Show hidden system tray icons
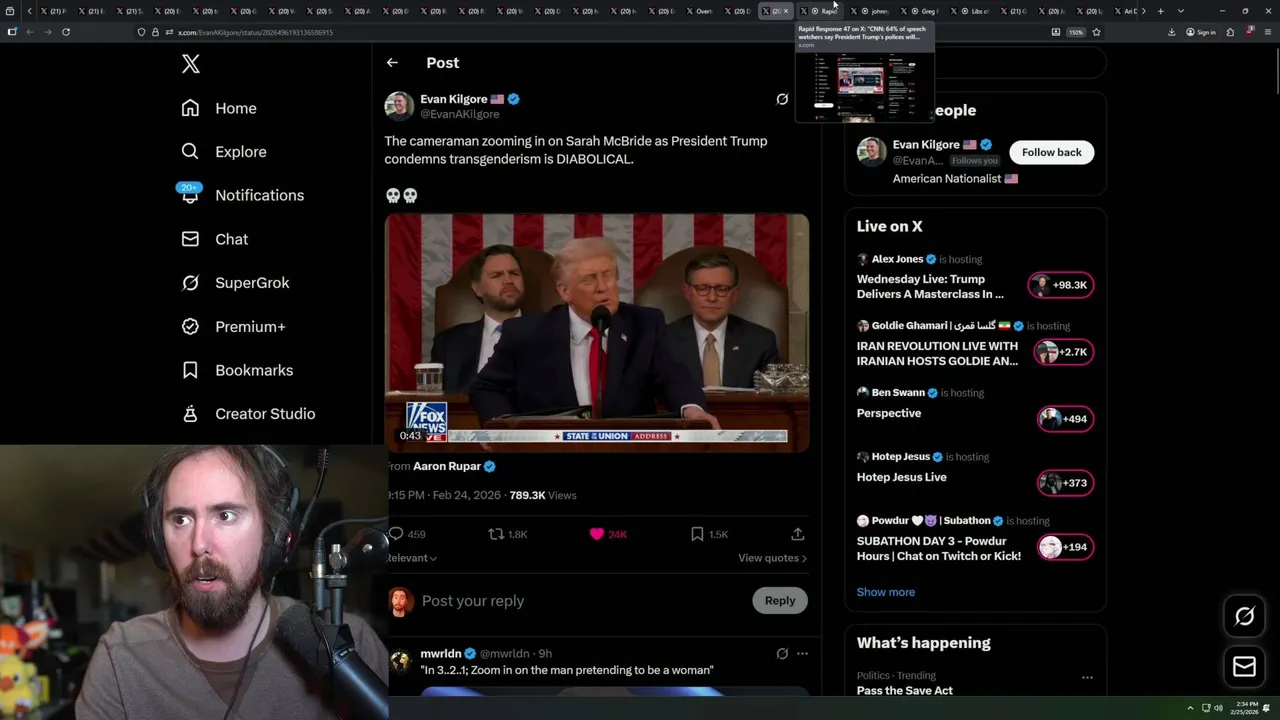This screenshot has width=1280, height=720. [x=1190, y=708]
